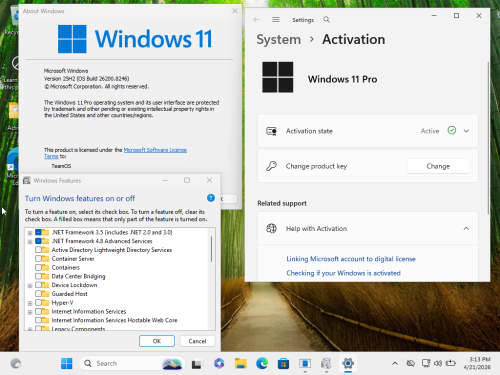This screenshot has width=500, height=375.
Task: Check Internet Information Services checkbox
Action: coord(38,311)
